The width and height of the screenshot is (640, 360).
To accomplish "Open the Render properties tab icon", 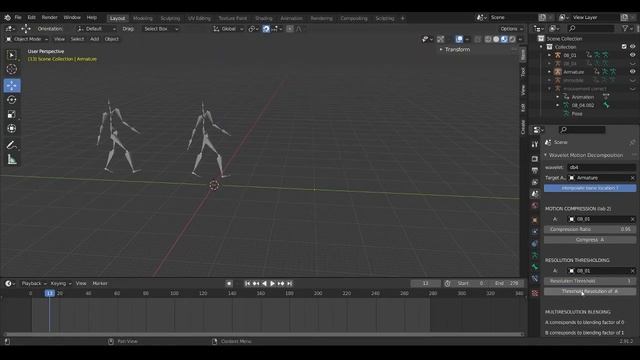I will 535,159.
